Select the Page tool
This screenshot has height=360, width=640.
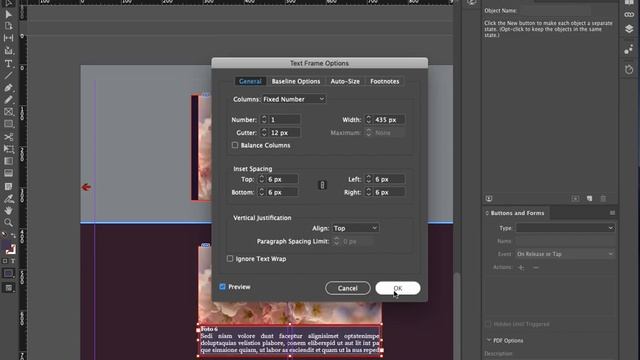pos(8,27)
